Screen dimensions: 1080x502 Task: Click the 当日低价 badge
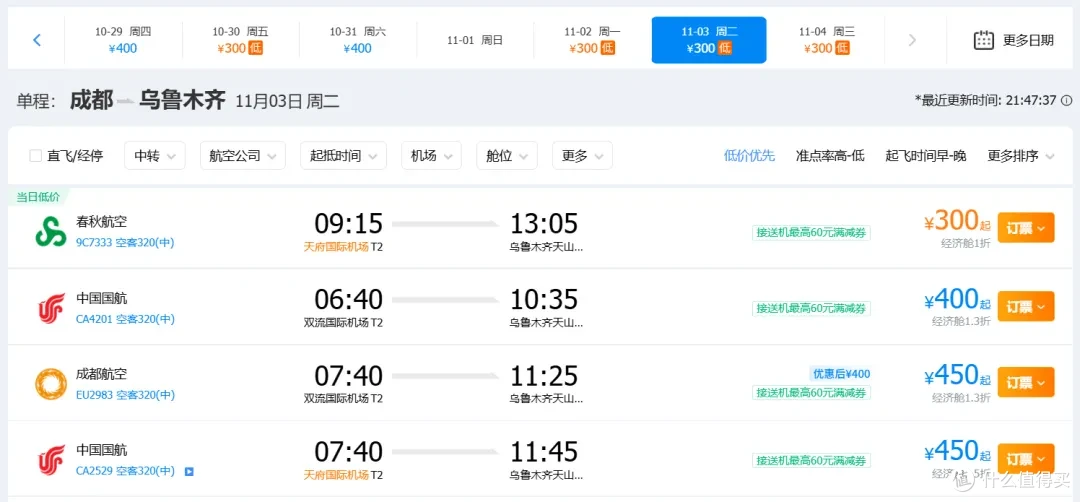(39, 197)
